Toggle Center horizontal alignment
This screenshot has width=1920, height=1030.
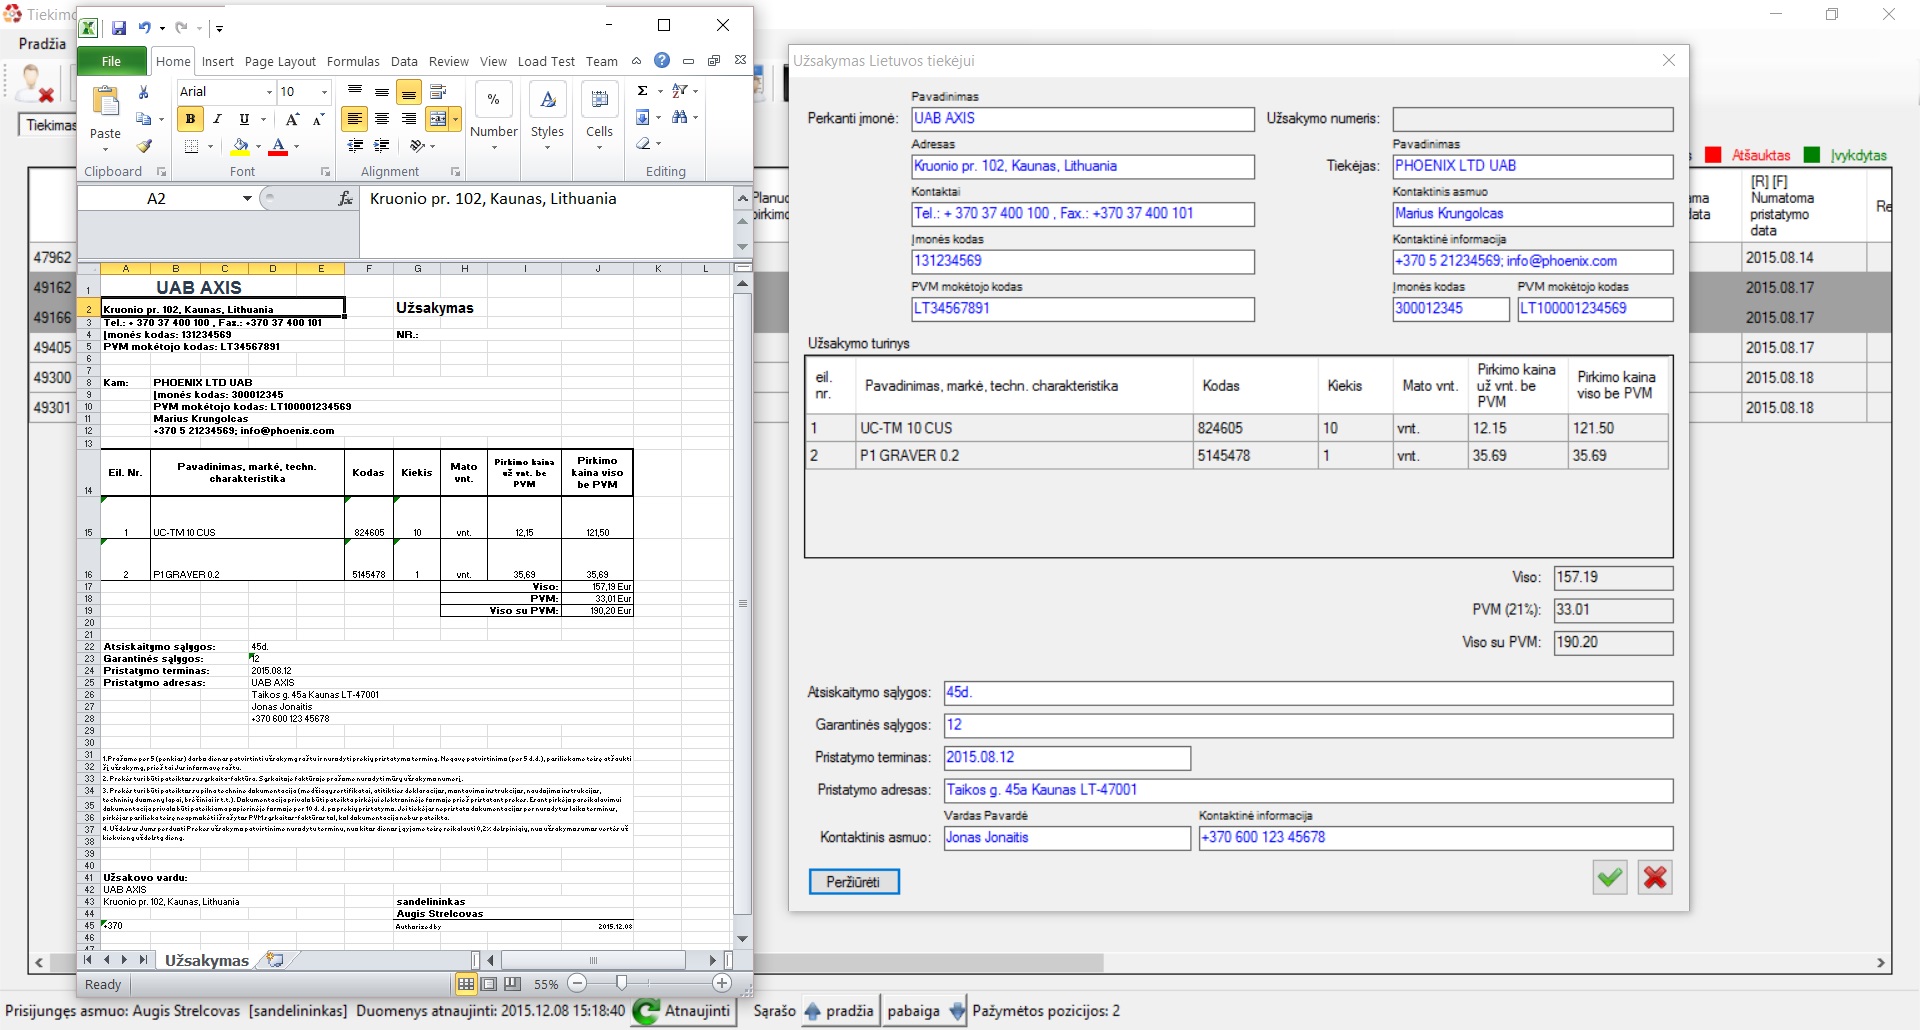(x=382, y=119)
